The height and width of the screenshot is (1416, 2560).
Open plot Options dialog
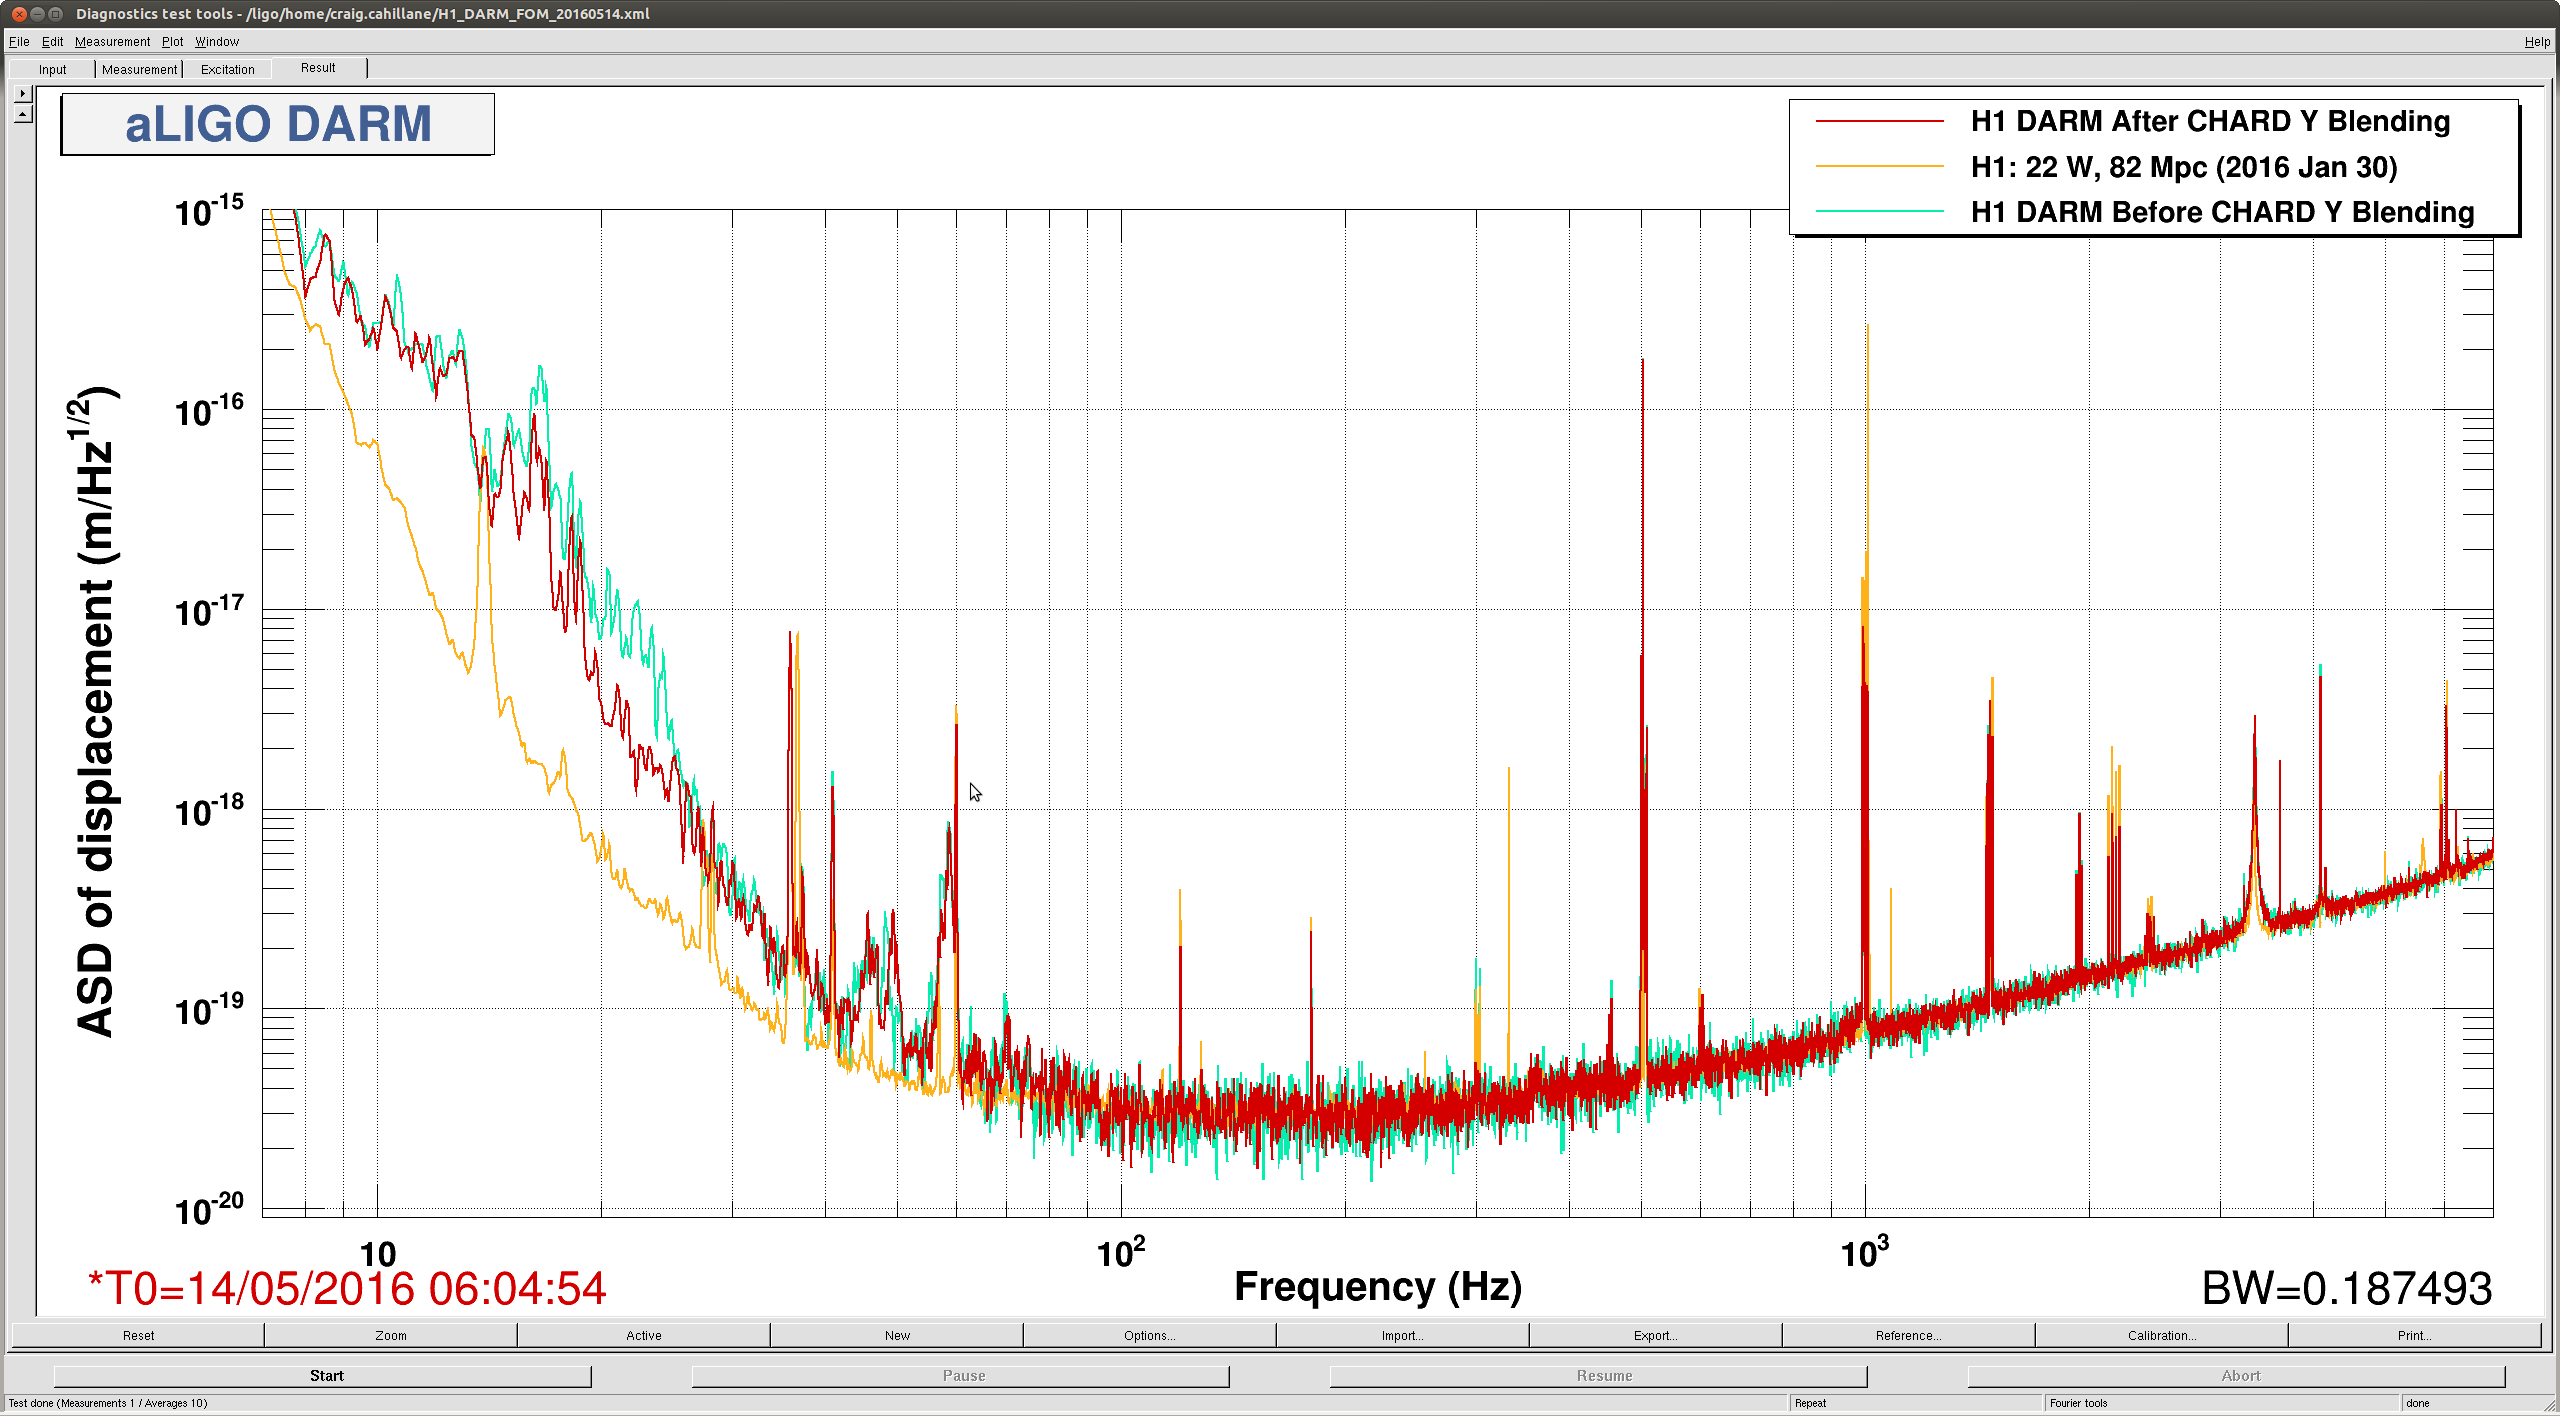[1150, 1335]
